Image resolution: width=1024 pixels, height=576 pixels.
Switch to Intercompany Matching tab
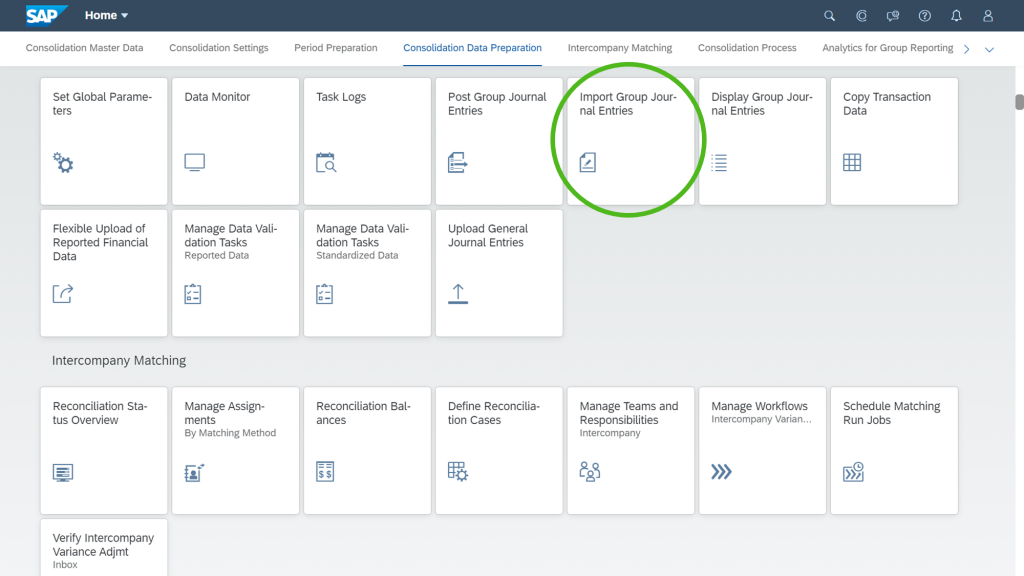coord(620,48)
